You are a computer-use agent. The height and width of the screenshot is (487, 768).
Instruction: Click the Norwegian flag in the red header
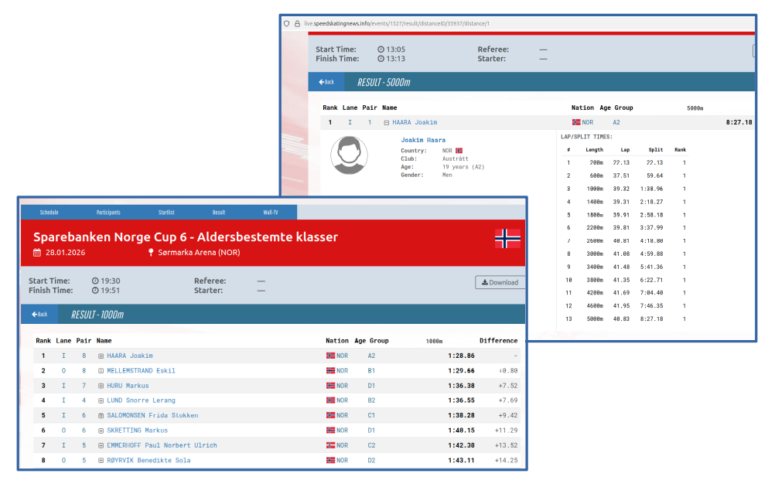(x=508, y=238)
